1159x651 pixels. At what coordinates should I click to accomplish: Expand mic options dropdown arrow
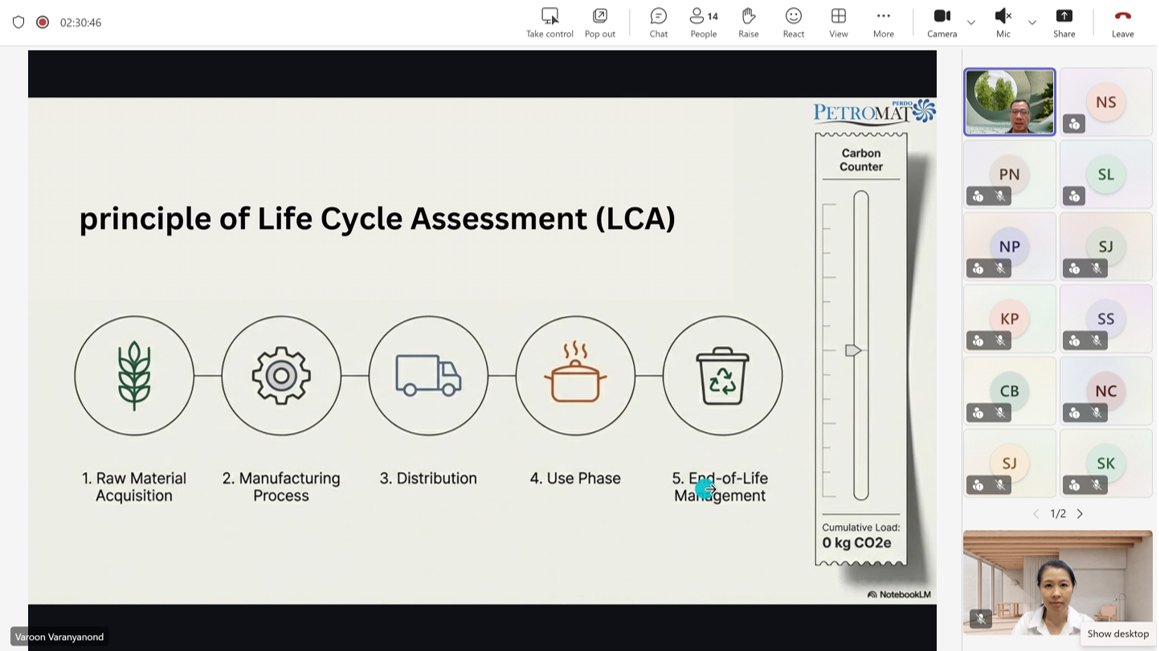tap(1032, 22)
